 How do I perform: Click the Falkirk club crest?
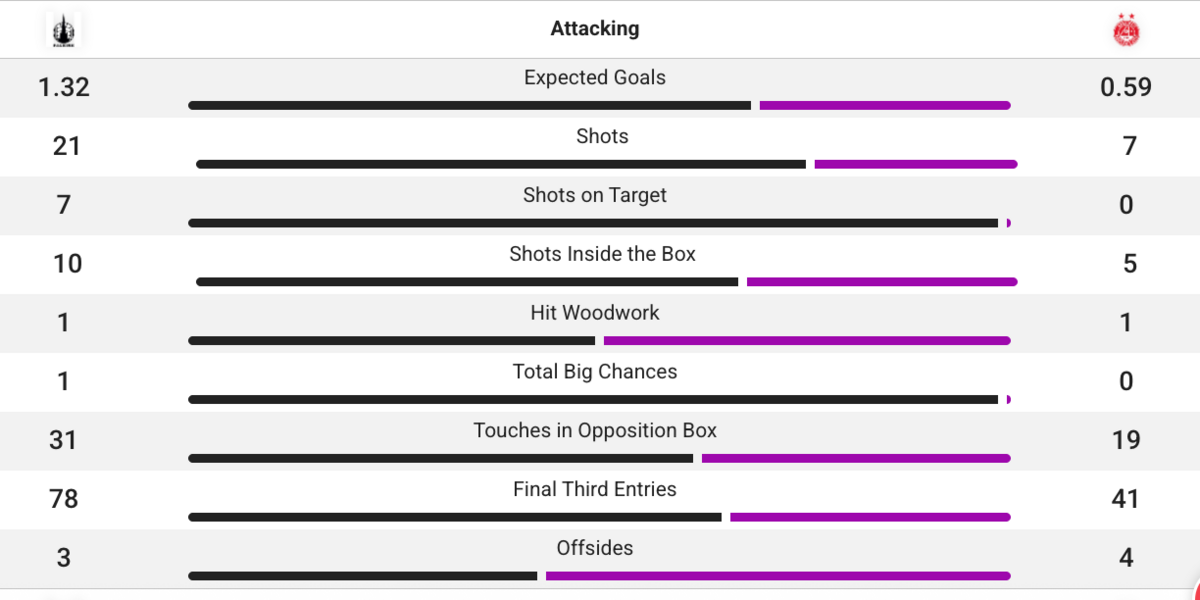pos(63,29)
